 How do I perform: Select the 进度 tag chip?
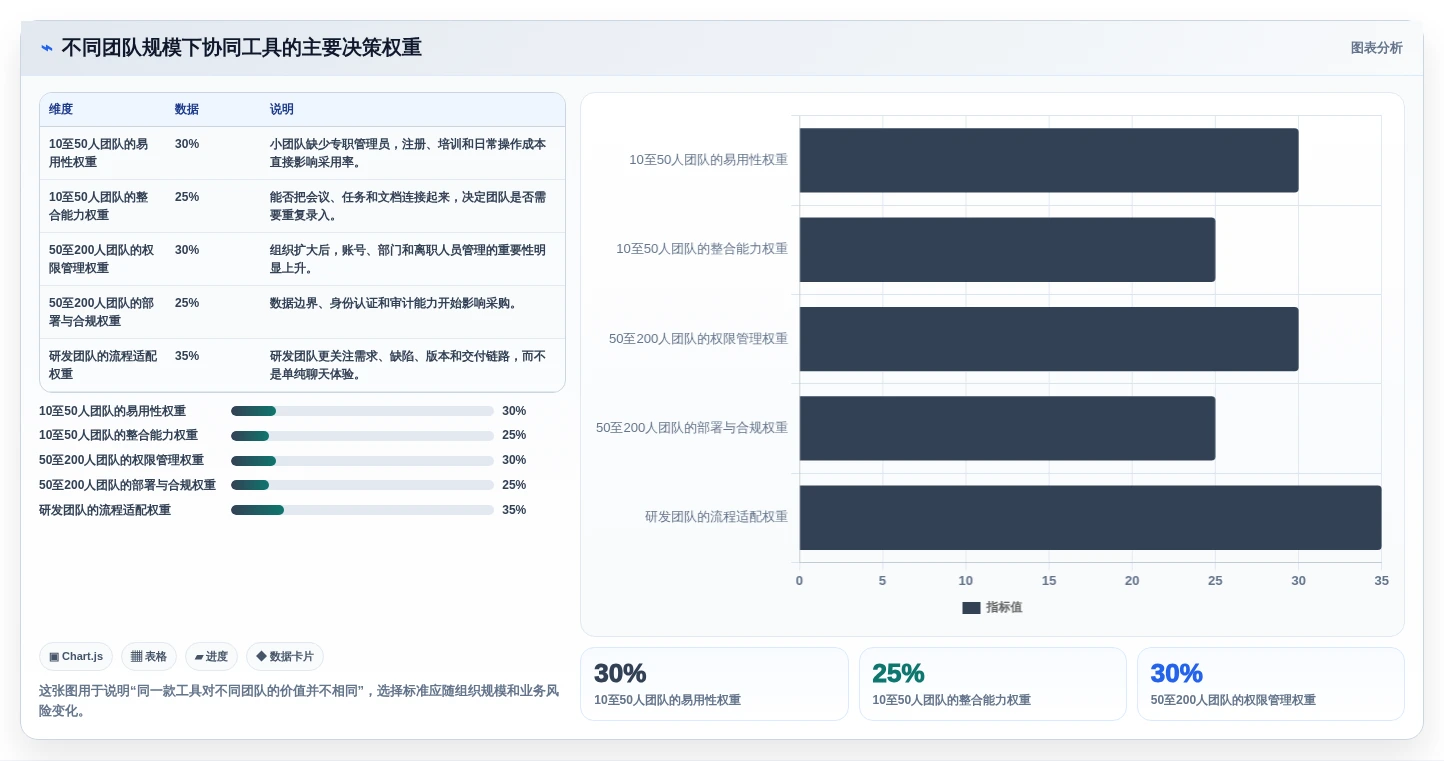pos(211,657)
